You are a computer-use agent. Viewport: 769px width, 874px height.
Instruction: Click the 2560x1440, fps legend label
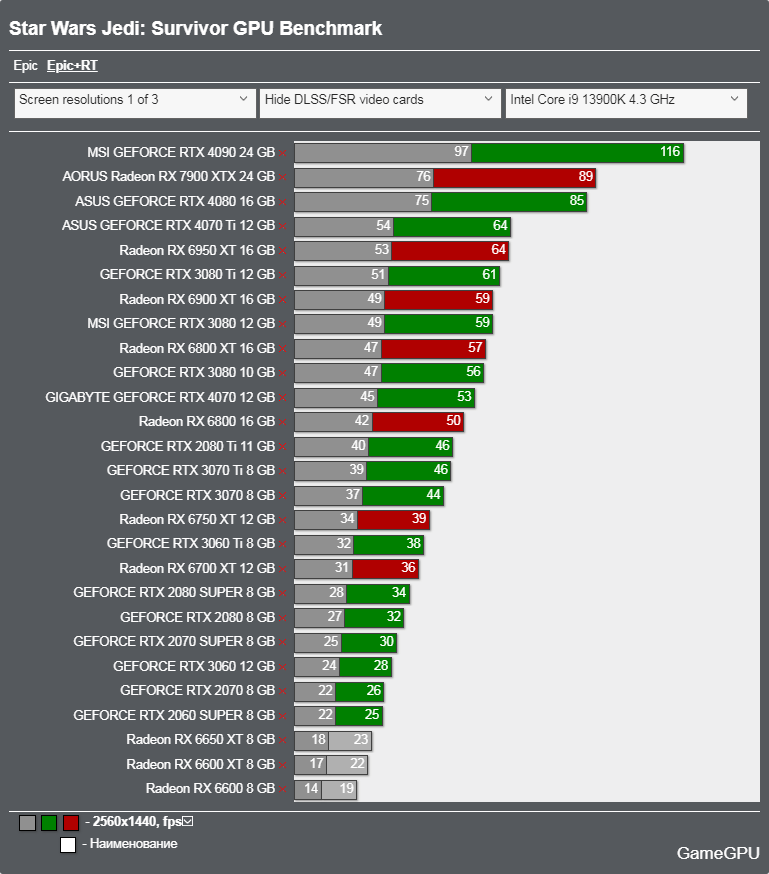[137, 822]
